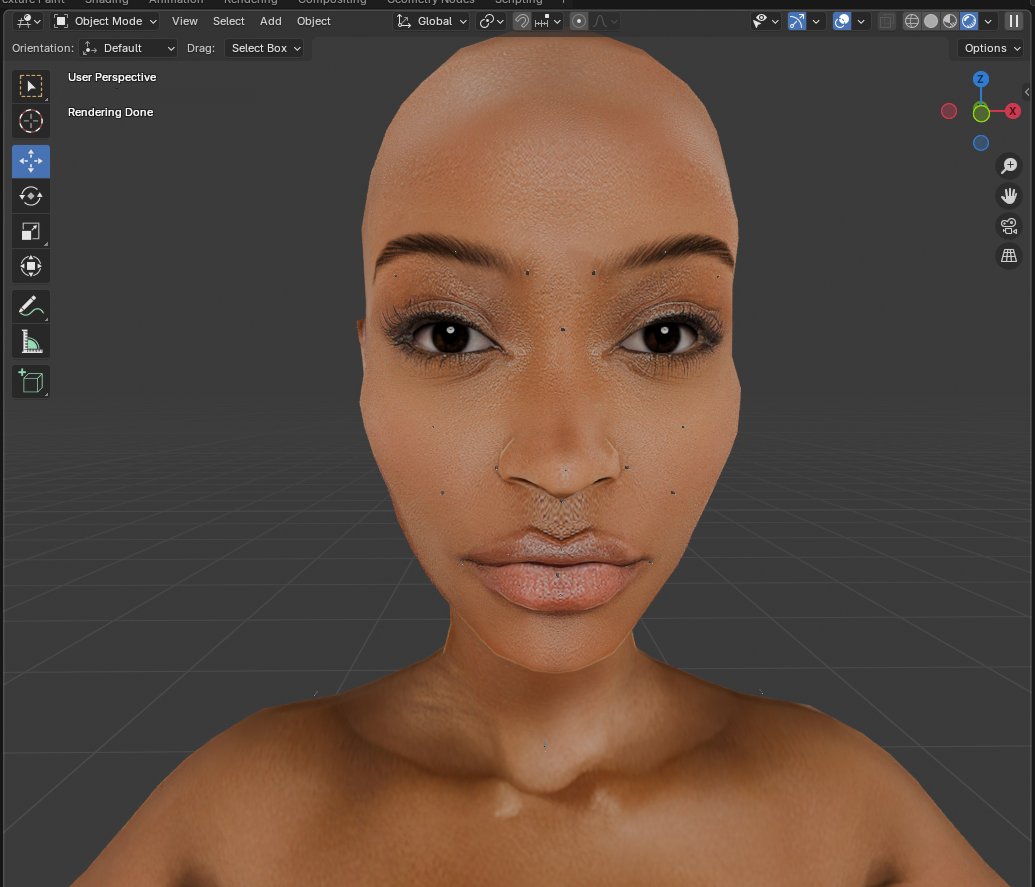Open the Add menu
The image size is (1035, 887).
tap(271, 21)
